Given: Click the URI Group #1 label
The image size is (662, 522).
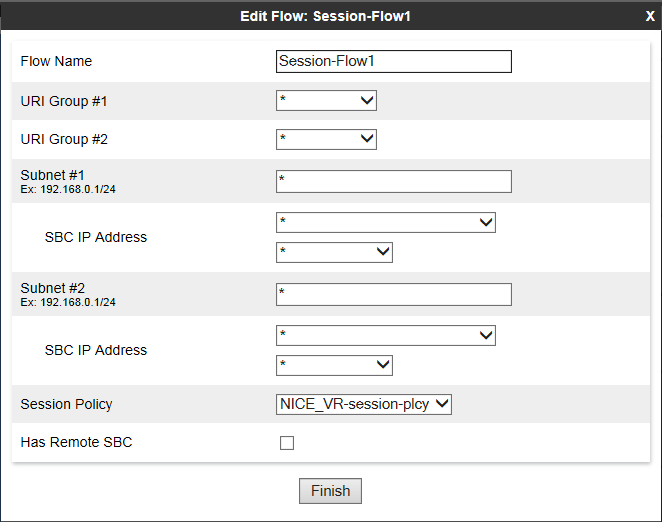Looking at the screenshot, I should [64, 101].
